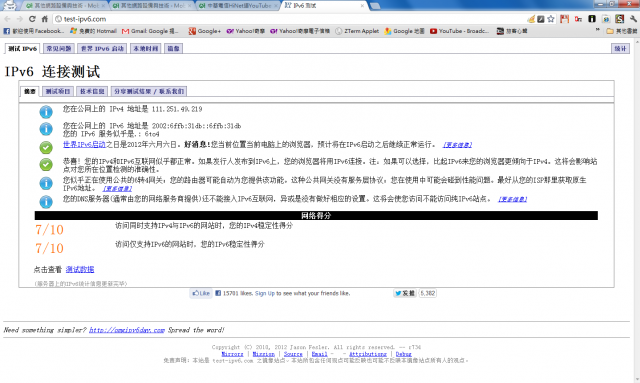Click the Attributions footer link

point(368,354)
